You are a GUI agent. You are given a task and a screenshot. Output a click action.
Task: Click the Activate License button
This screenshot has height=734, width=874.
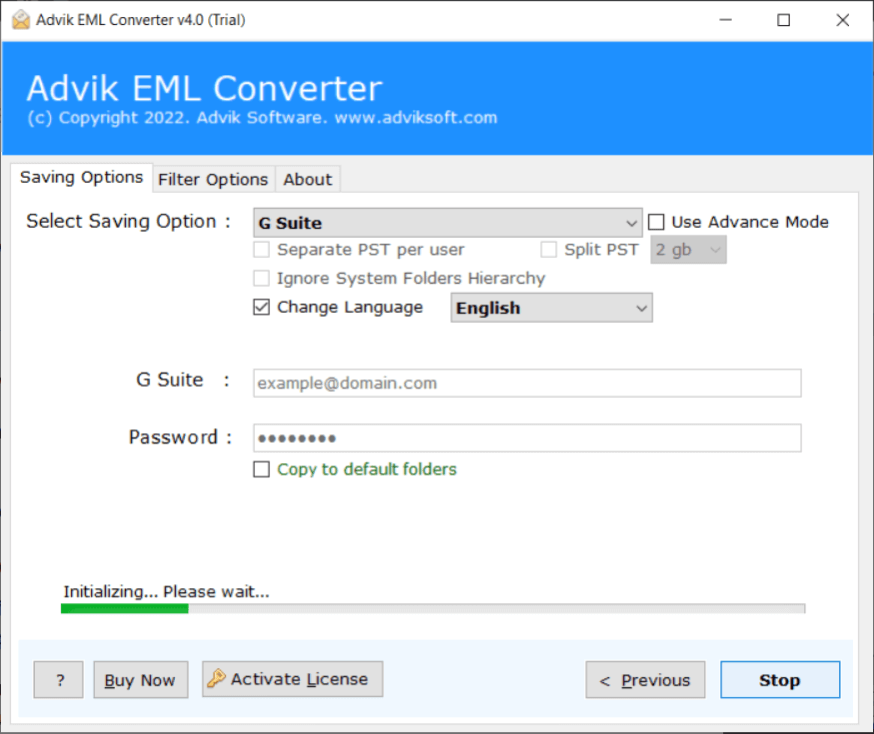click(293, 679)
